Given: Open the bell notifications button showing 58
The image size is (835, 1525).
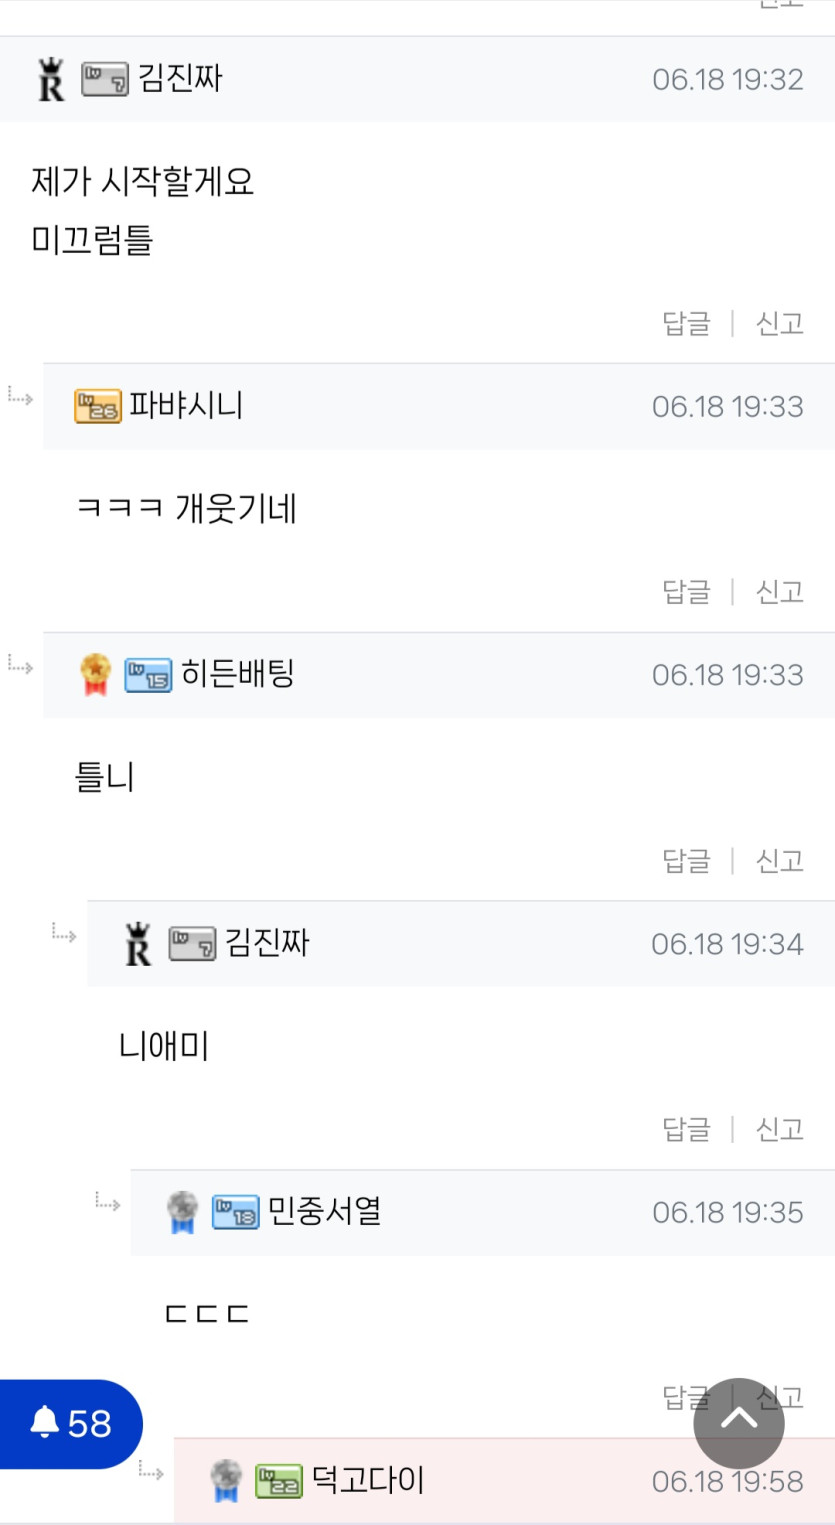Looking at the screenshot, I should 71,1423.
